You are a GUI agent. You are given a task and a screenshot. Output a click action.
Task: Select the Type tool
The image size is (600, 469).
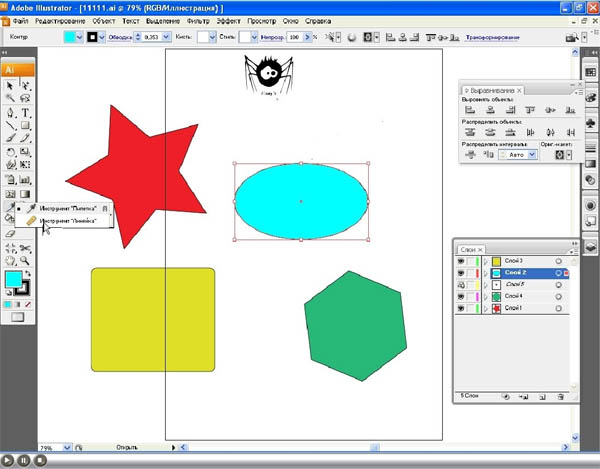point(26,113)
